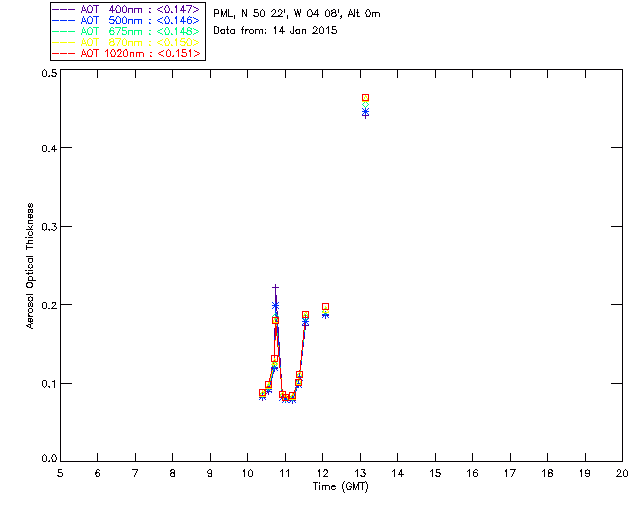Click the 'Time (GMT)' x-axis title
640x512 pixels.
point(340,487)
